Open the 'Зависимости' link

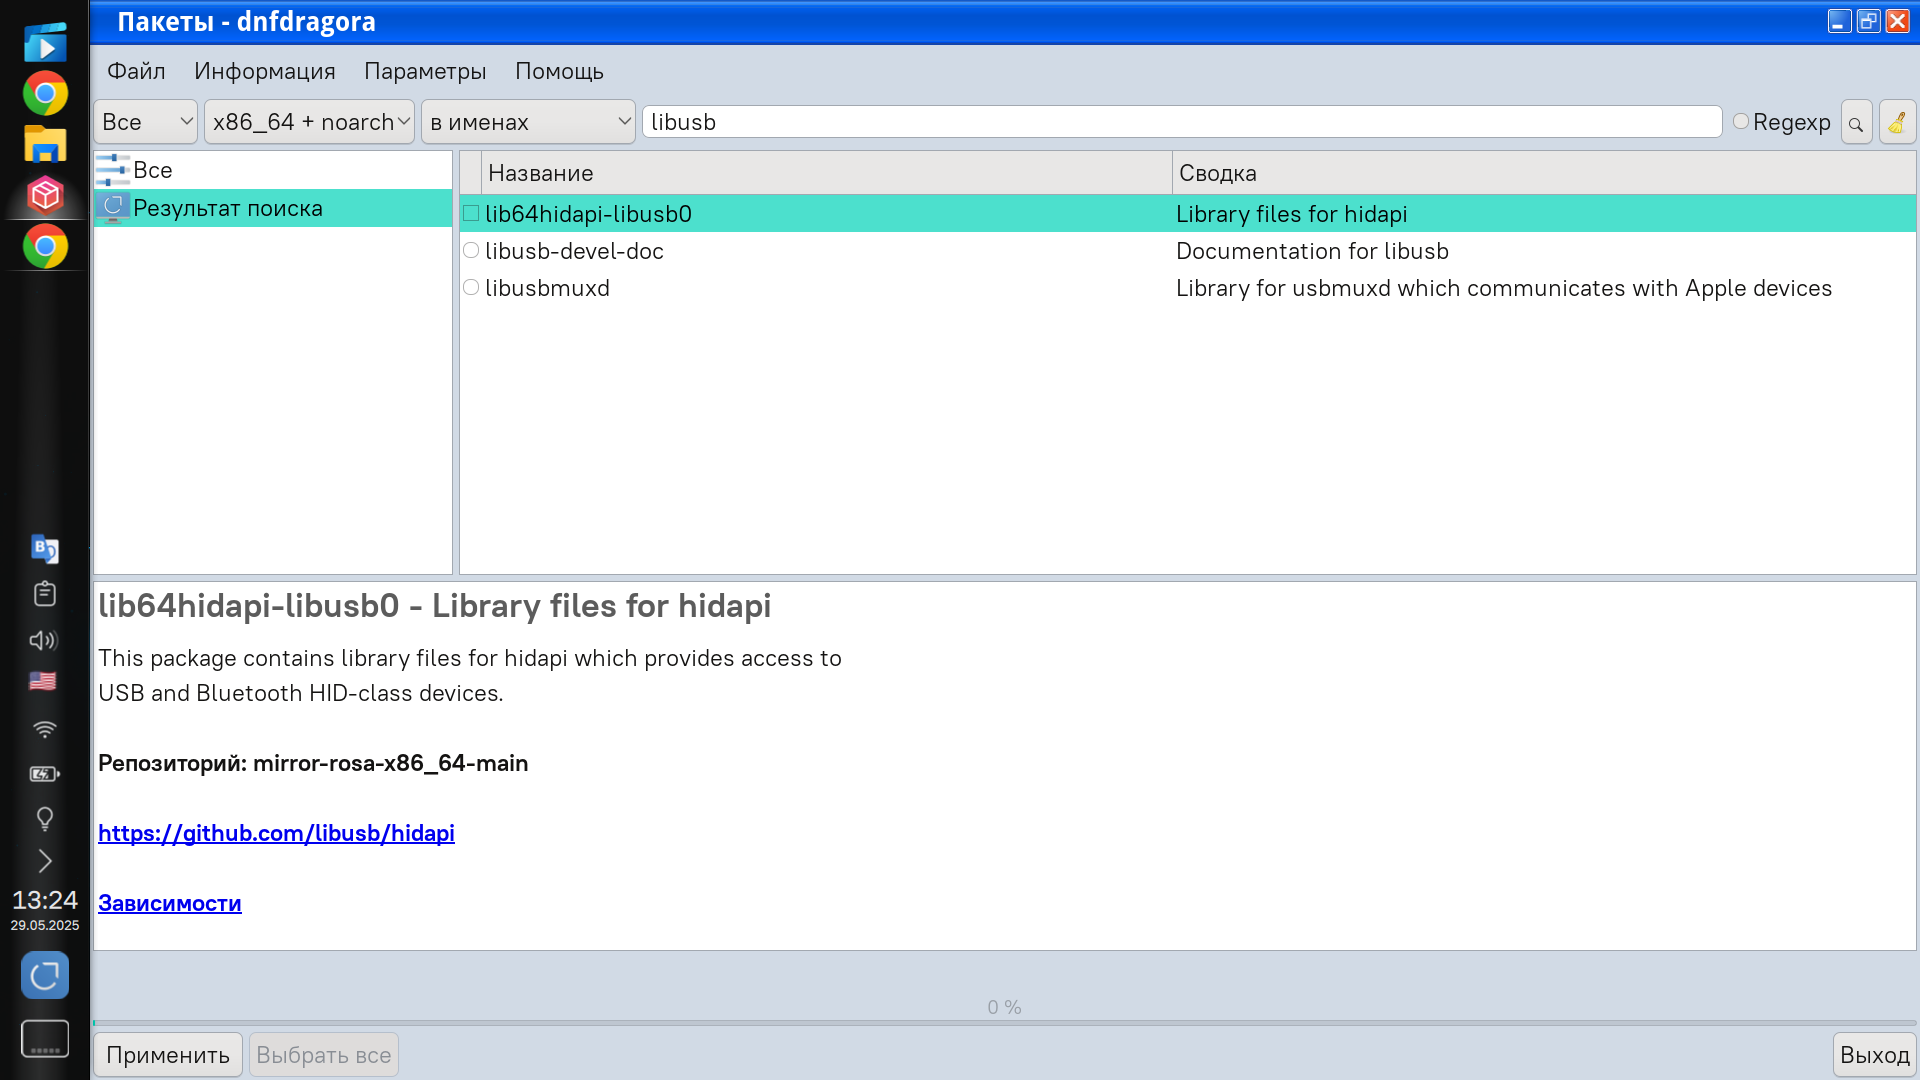pyautogui.click(x=170, y=903)
